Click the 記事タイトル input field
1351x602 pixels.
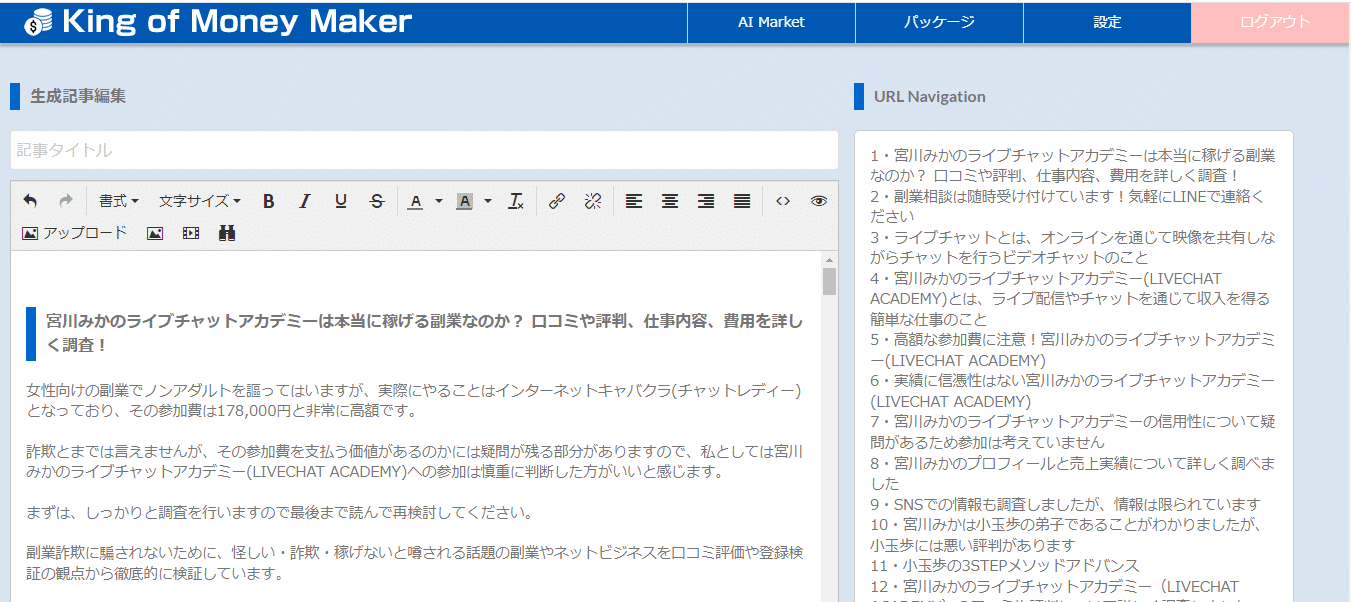[424, 150]
